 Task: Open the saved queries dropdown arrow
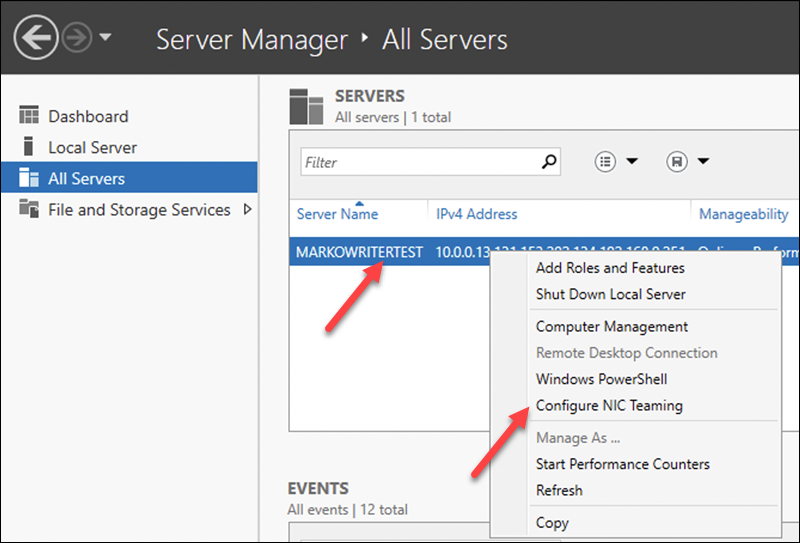[x=704, y=161]
